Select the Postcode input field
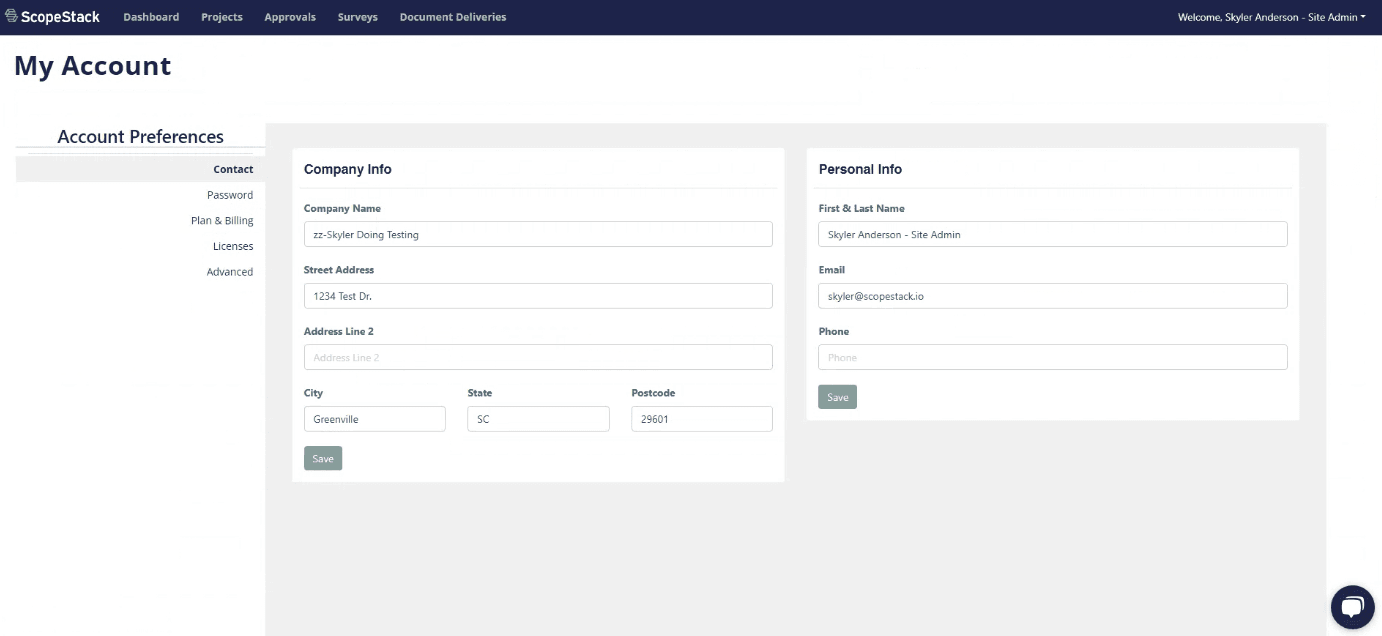The width and height of the screenshot is (1382, 636). 702,419
